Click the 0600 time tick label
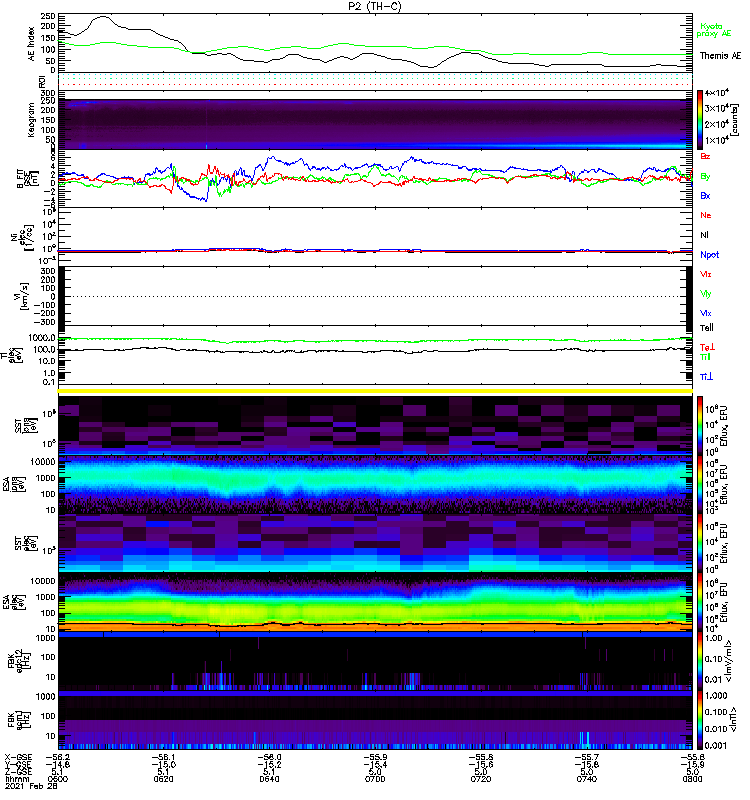 58,779
